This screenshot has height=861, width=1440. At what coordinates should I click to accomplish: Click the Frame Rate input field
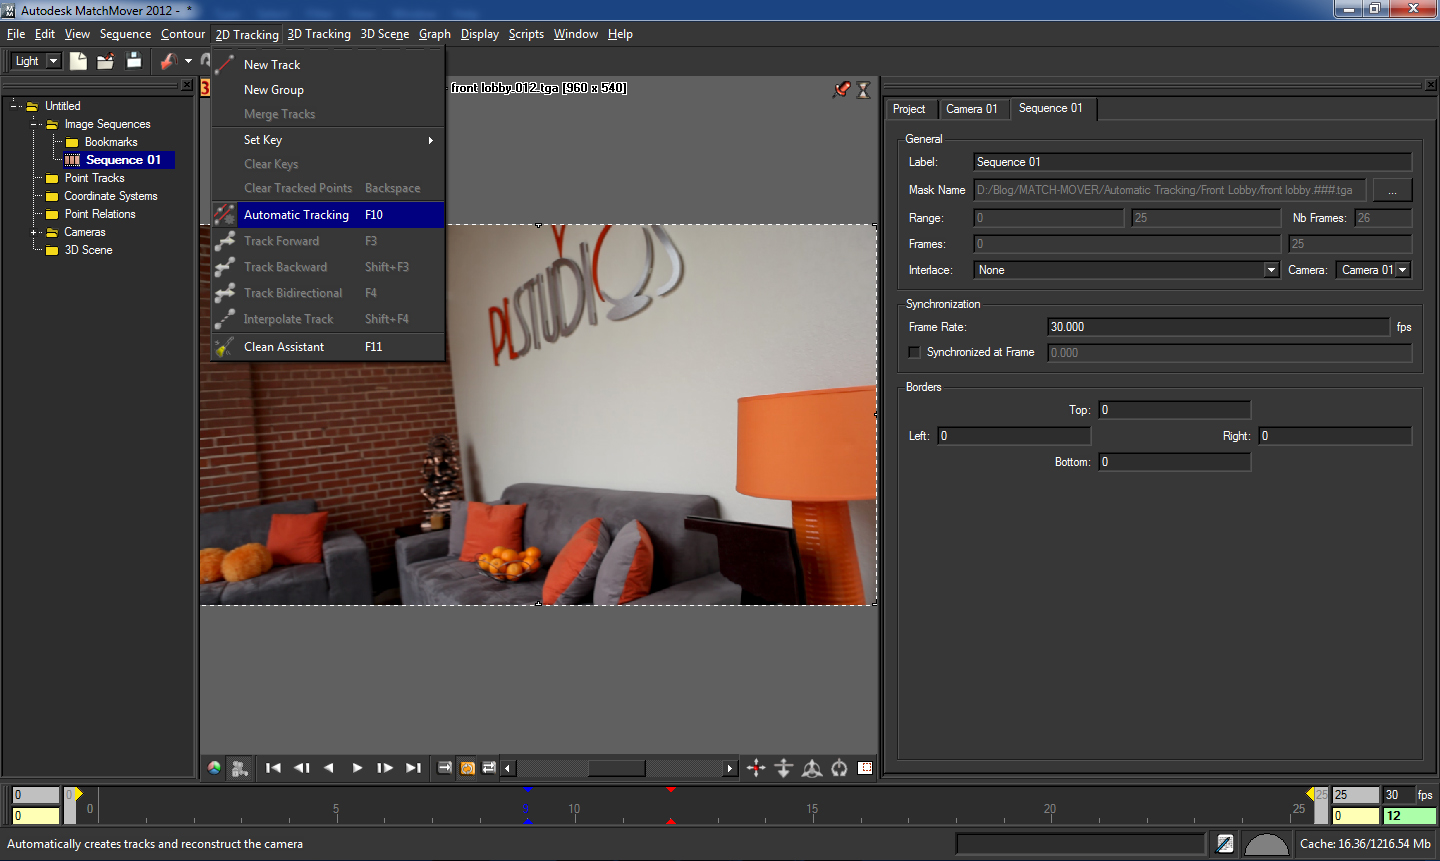1219,327
